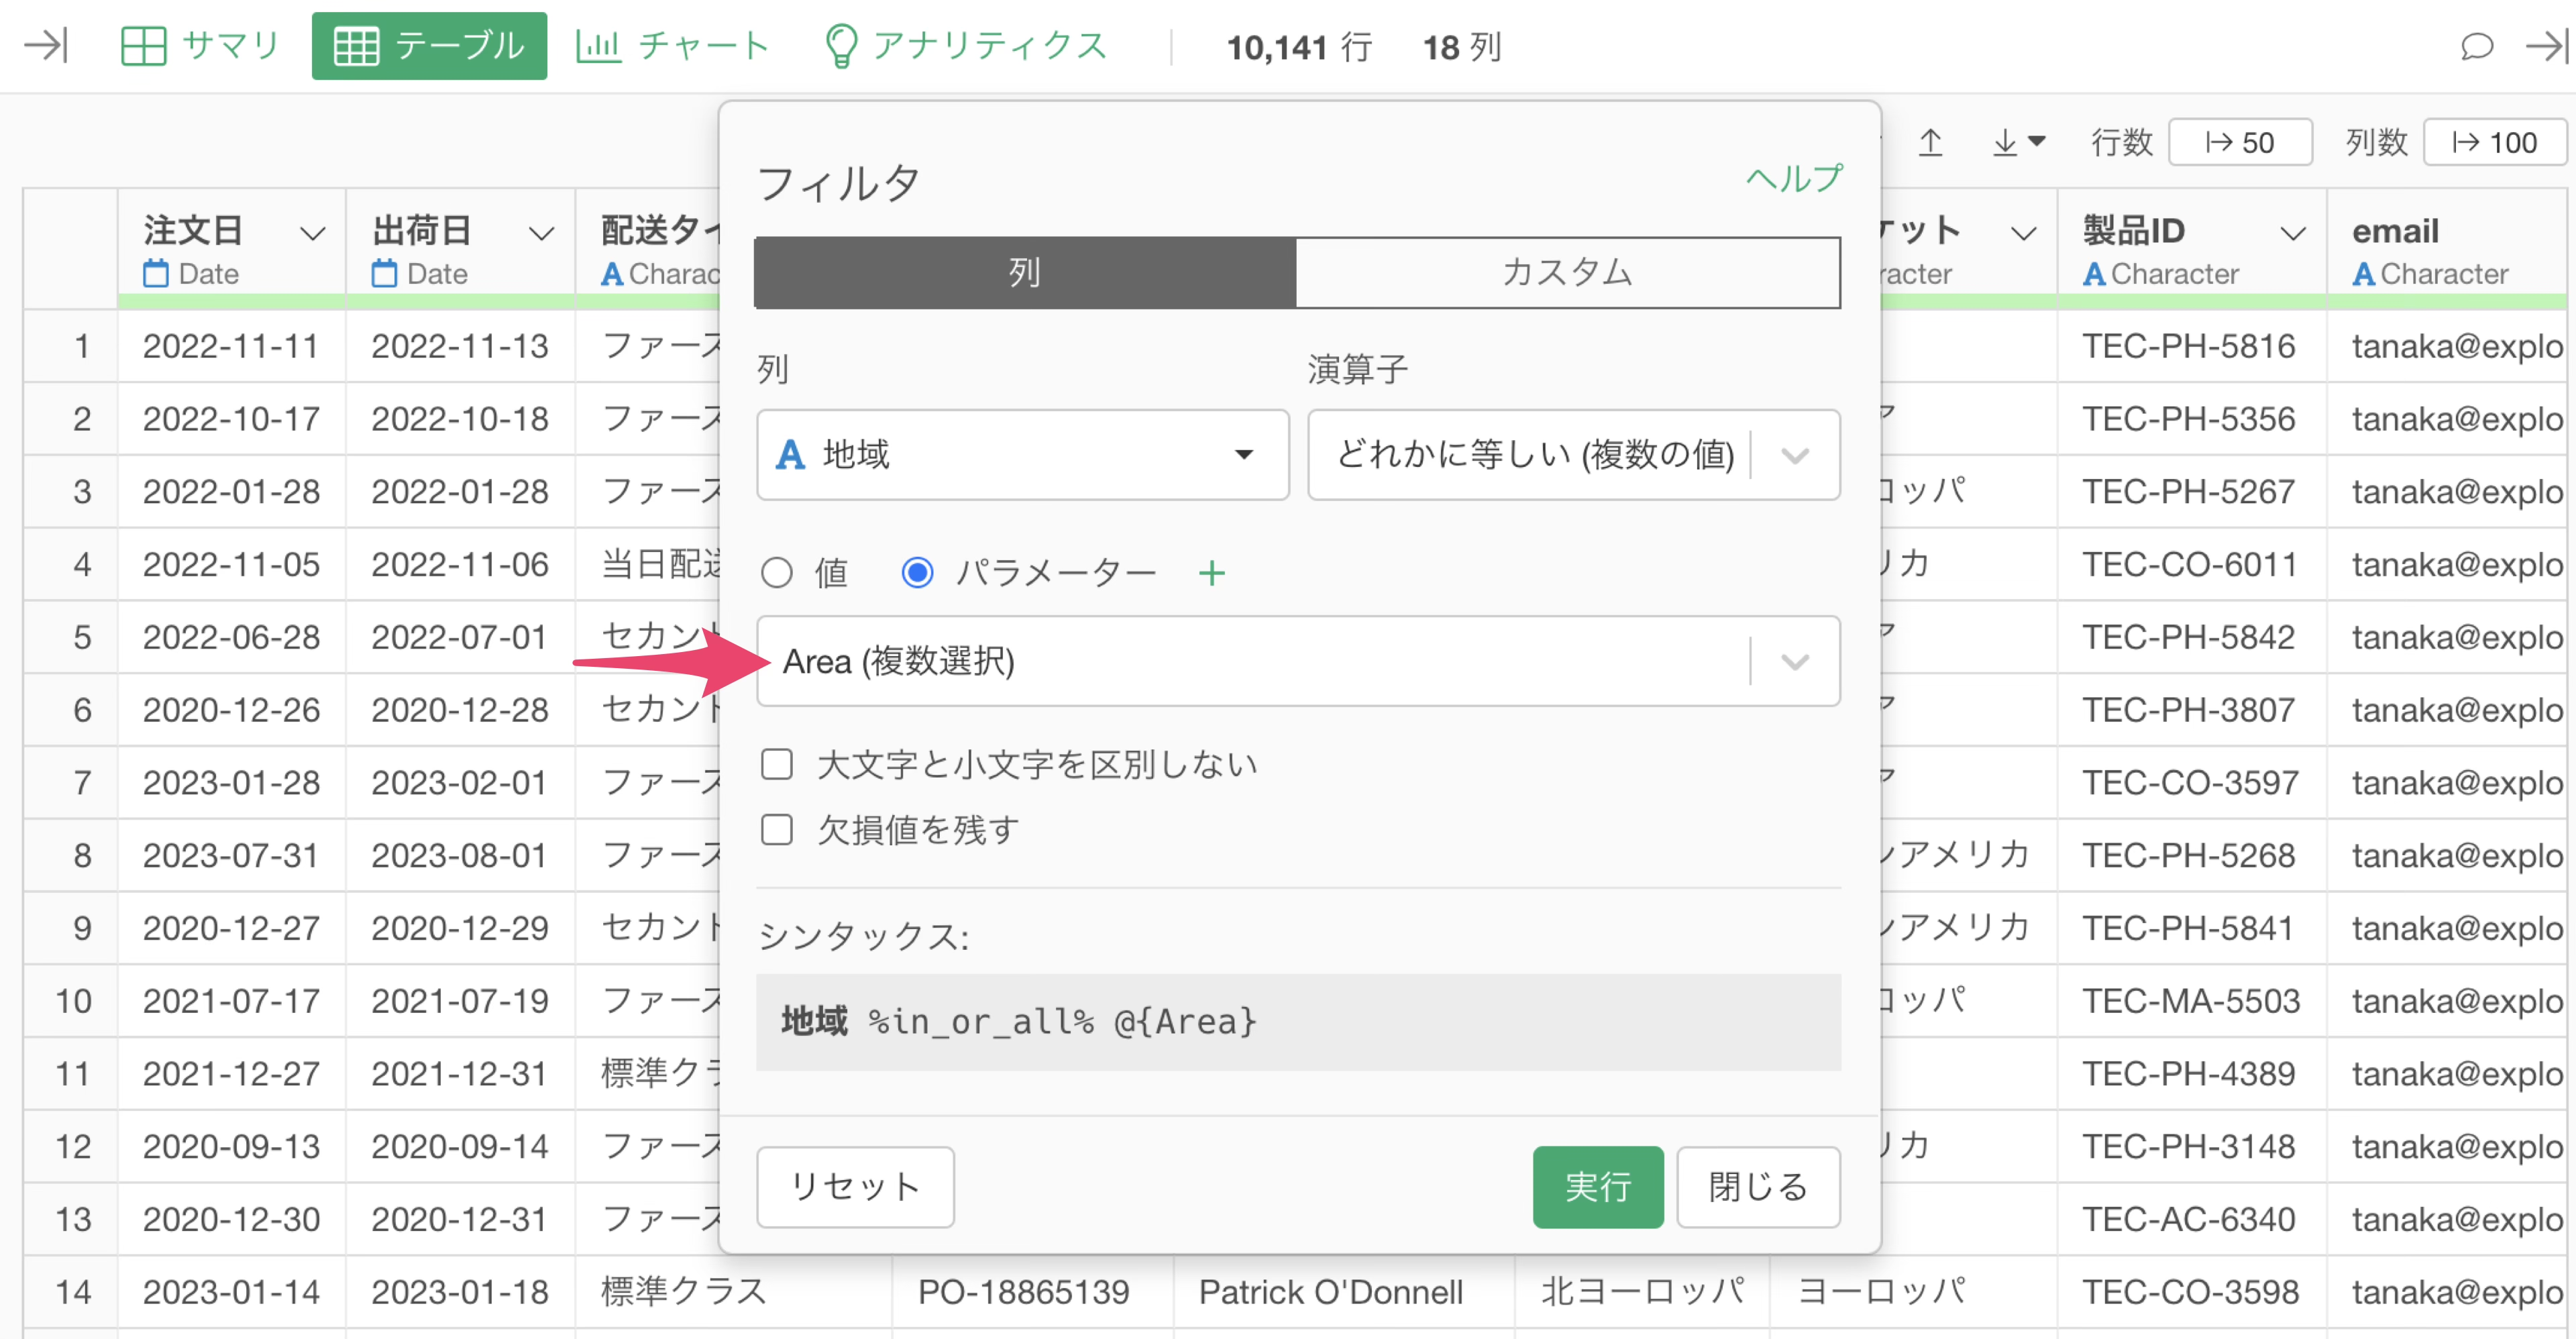
Task: Open the アナリティクス view
Action: click(x=965, y=46)
